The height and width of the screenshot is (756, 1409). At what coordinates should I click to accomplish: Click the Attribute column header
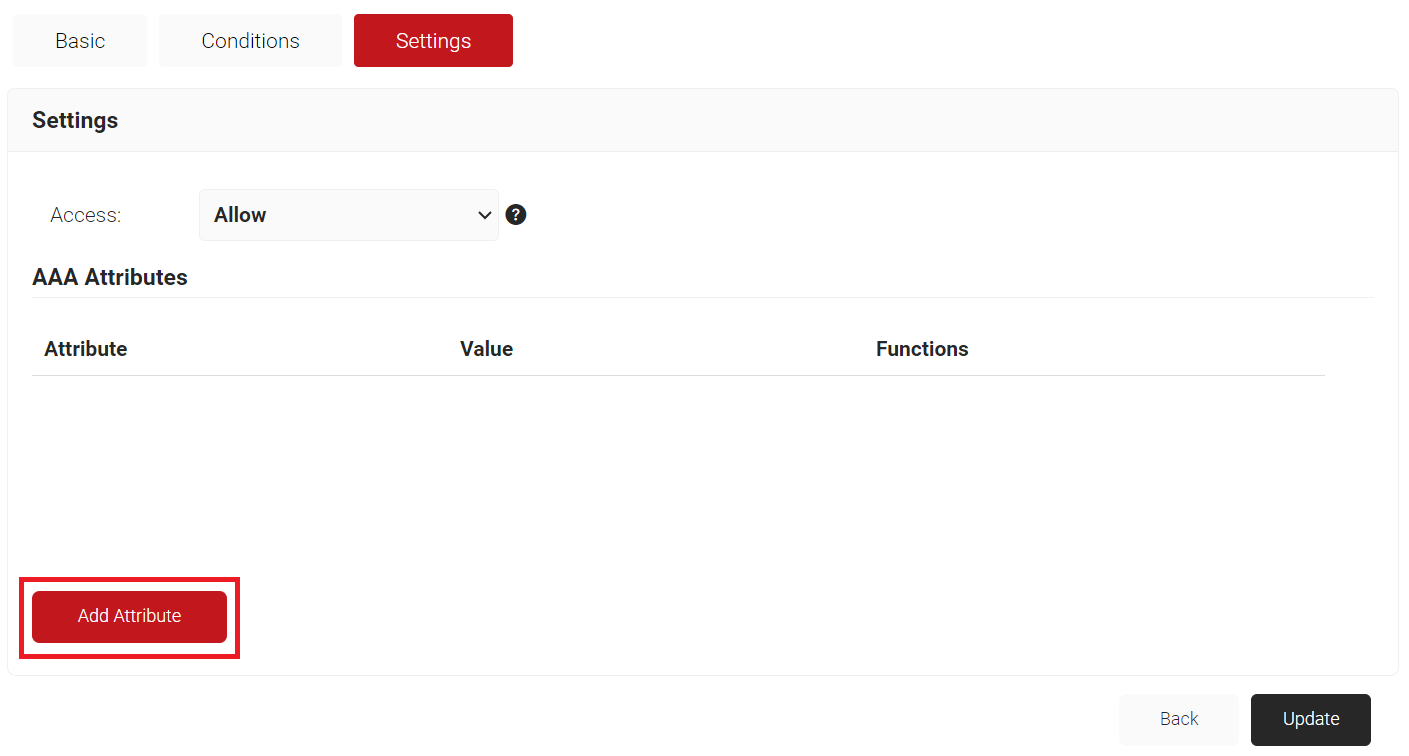[86, 349]
